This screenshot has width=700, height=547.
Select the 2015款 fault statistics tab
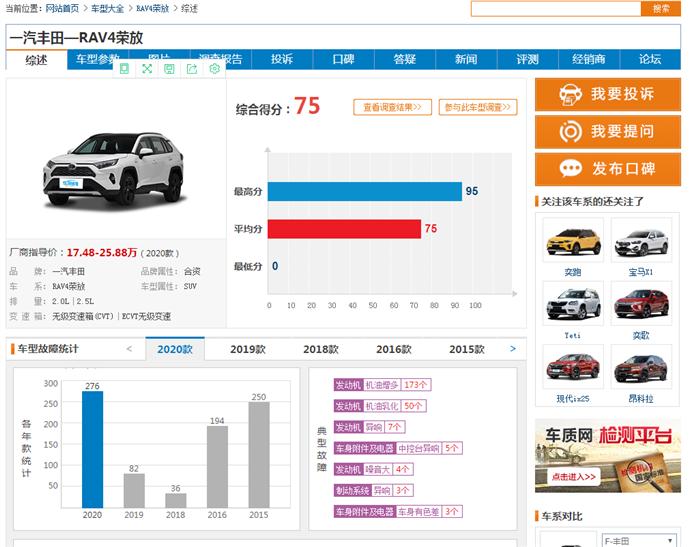click(x=467, y=349)
